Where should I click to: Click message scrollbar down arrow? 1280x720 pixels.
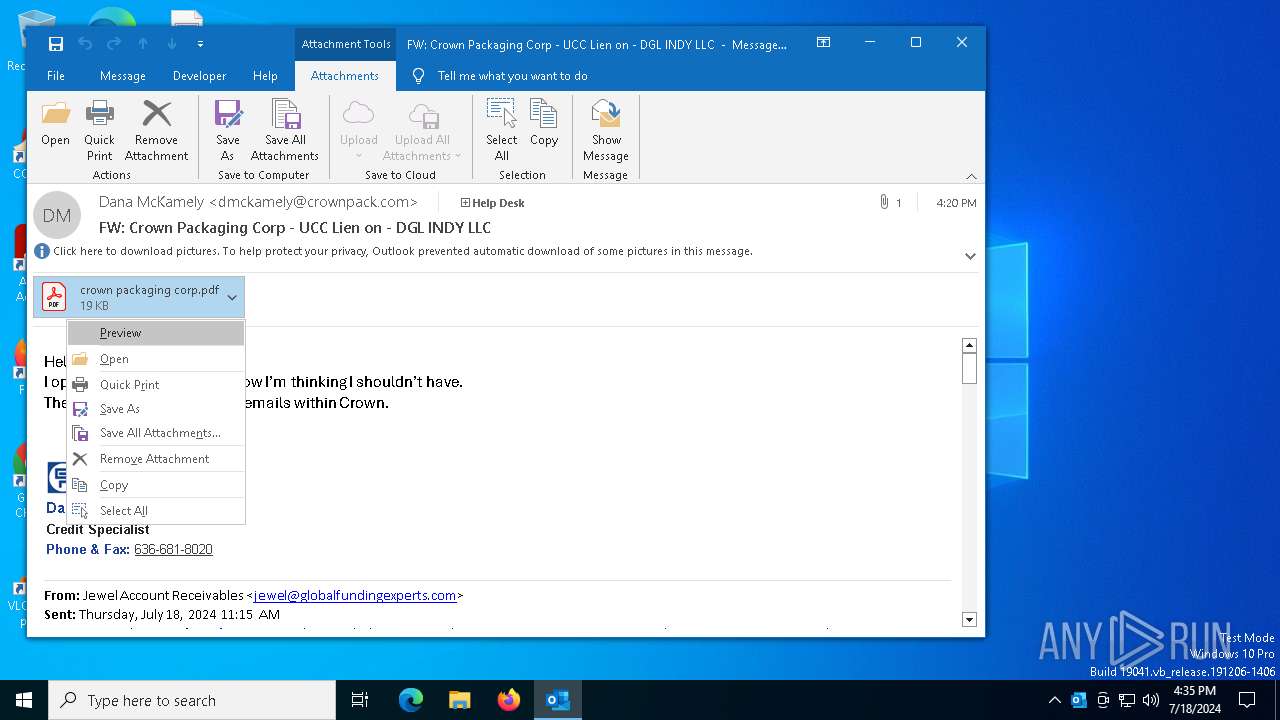pos(969,620)
